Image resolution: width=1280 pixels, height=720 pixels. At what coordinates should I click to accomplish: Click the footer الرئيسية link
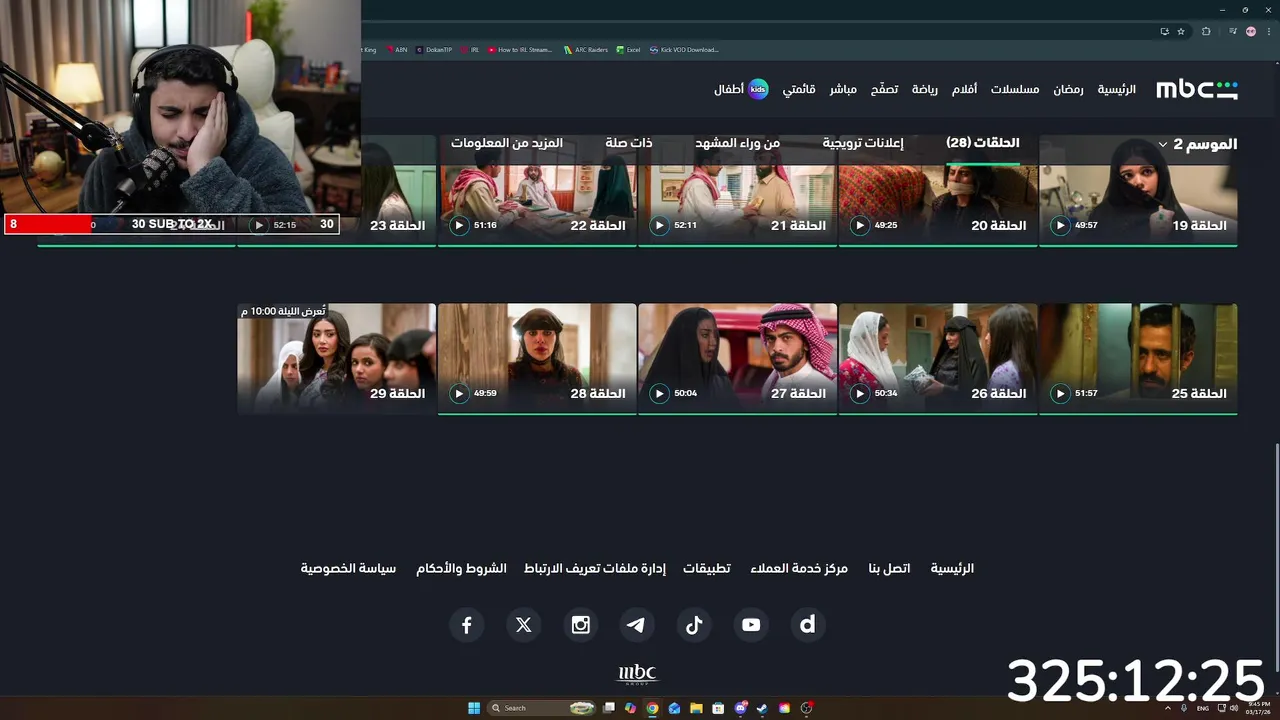pyautogui.click(x=952, y=569)
